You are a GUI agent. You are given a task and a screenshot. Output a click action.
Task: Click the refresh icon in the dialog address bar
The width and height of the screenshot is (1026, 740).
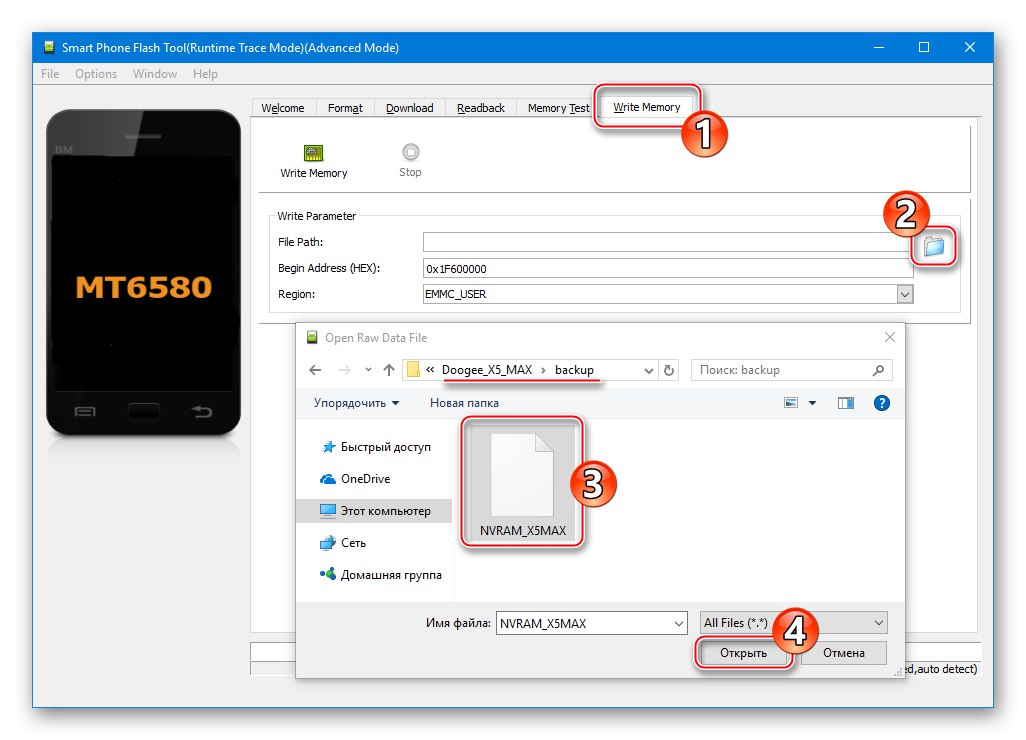(669, 369)
